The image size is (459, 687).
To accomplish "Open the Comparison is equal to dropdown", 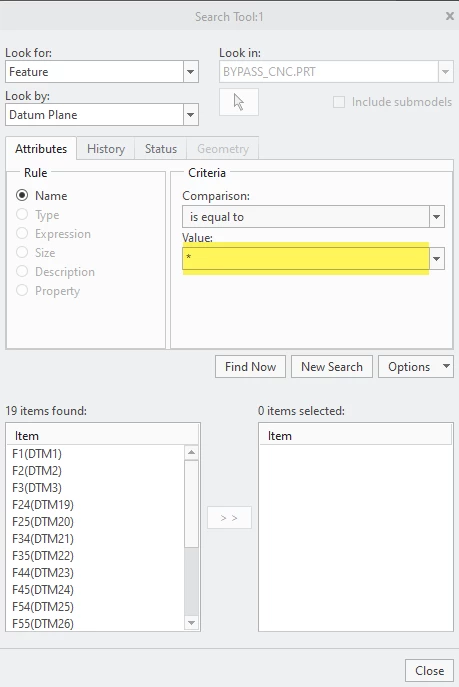I will (436, 216).
